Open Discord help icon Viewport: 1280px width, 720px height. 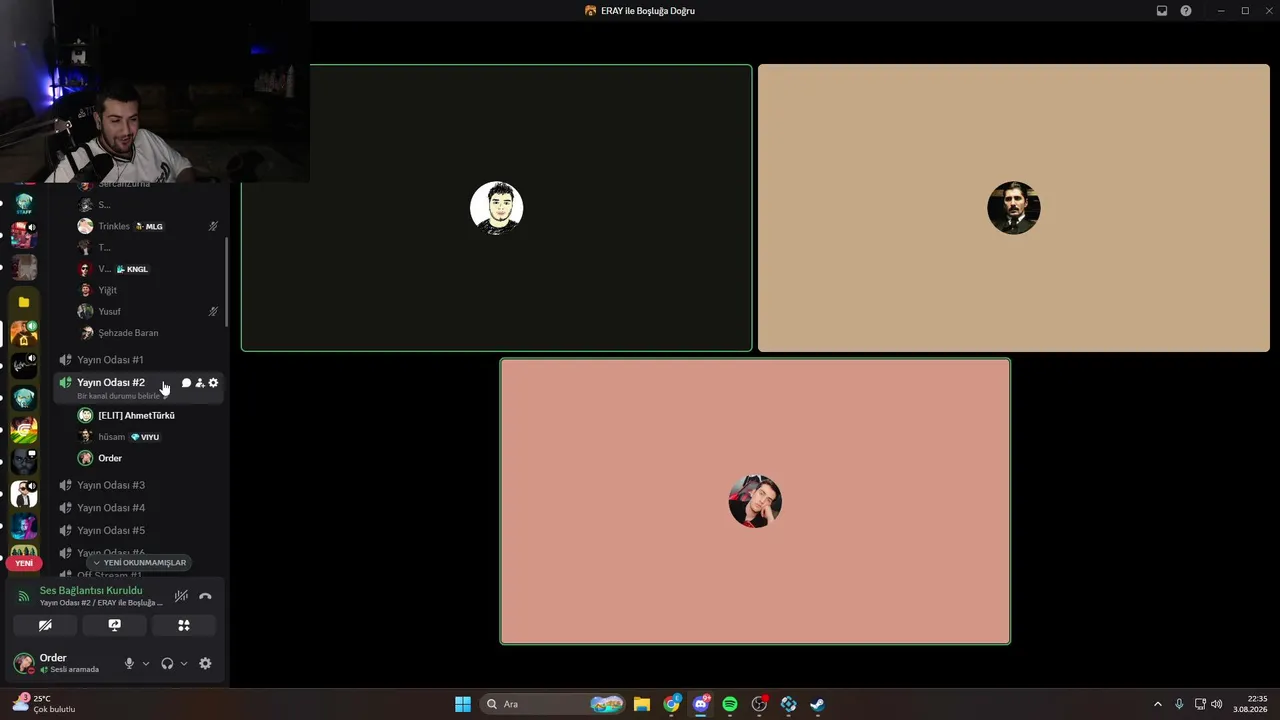click(1186, 11)
